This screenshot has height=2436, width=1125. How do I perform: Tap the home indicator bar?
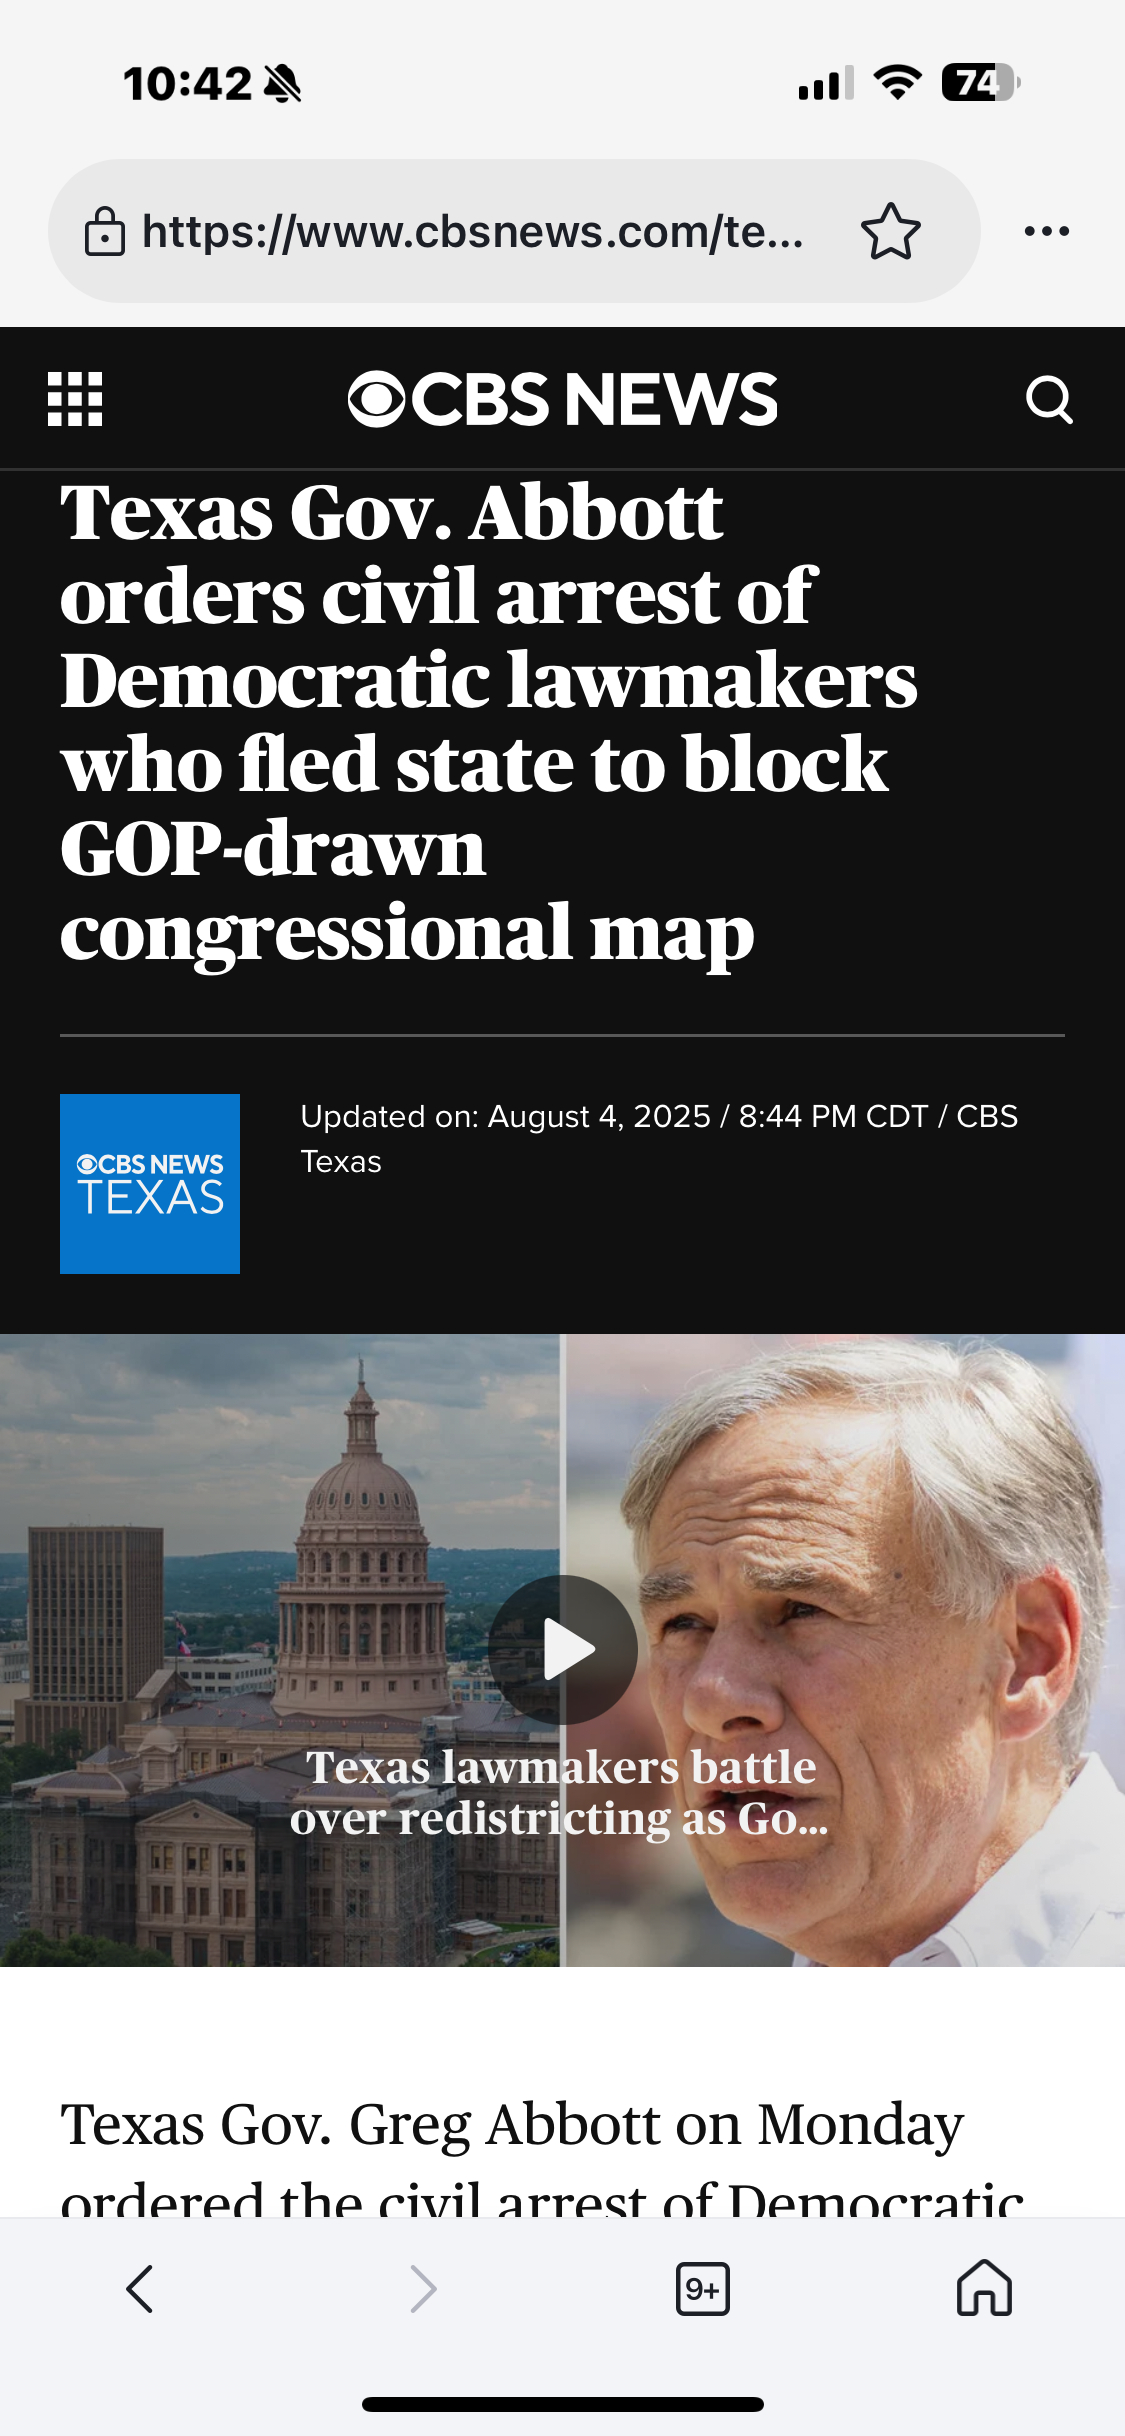pyautogui.click(x=563, y=2404)
